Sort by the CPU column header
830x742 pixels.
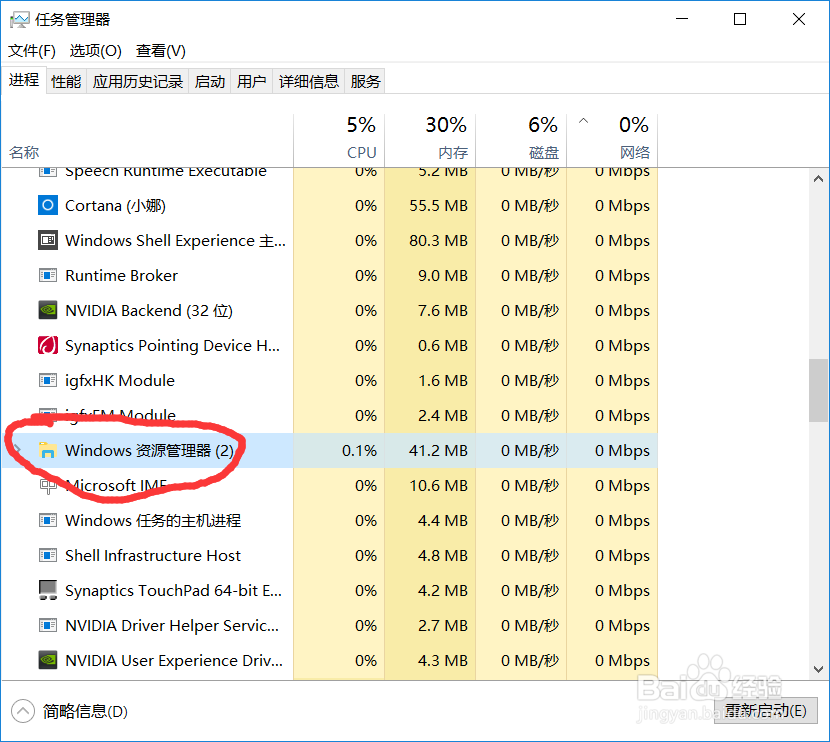coord(339,140)
